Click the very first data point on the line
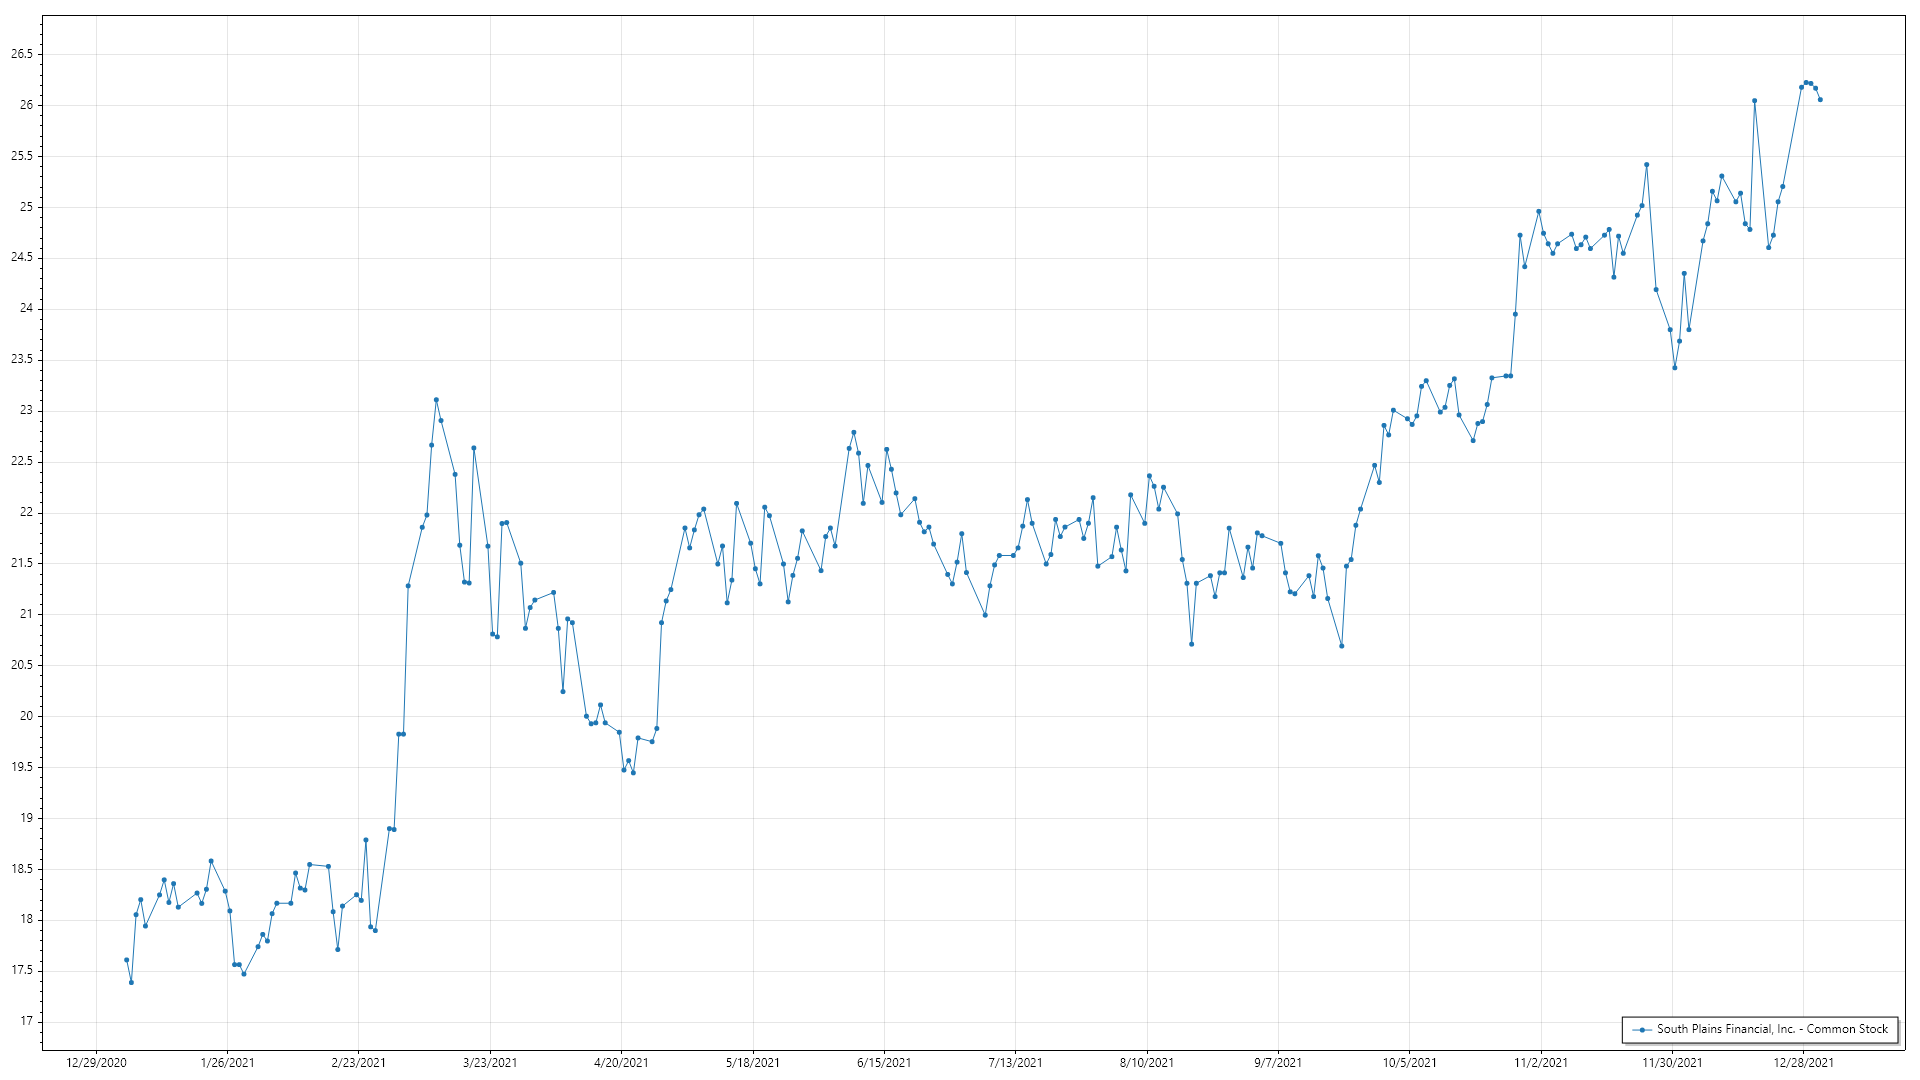1920x1080 pixels. coord(126,960)
